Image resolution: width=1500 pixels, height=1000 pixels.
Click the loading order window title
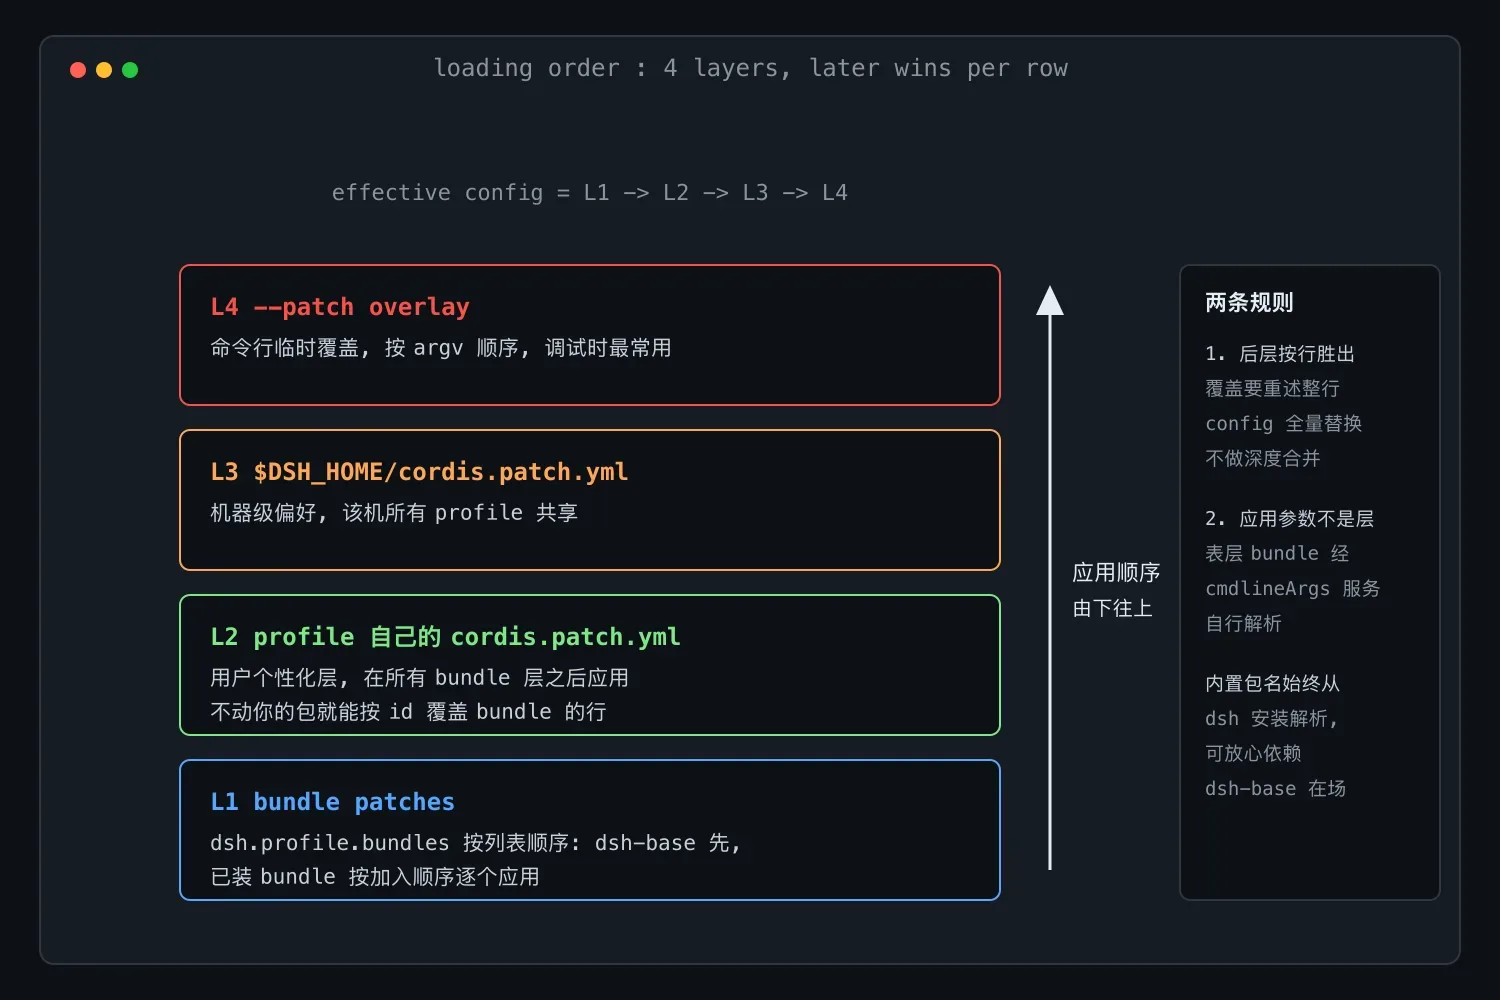click(750, 68)
